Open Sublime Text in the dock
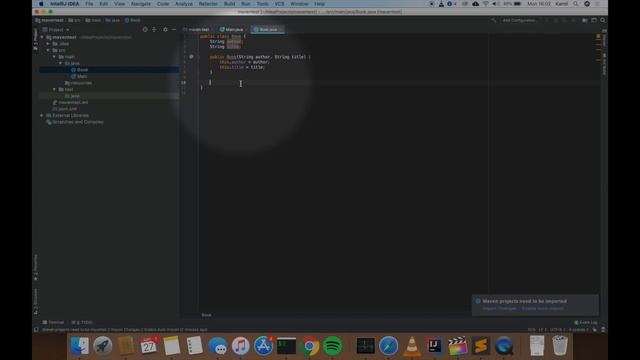 click(x=481, y=346)
